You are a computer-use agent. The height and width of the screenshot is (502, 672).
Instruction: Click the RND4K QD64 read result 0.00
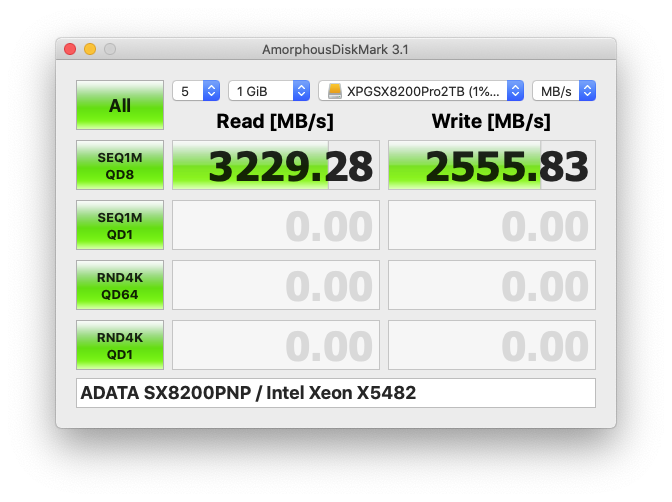point(276,285)
